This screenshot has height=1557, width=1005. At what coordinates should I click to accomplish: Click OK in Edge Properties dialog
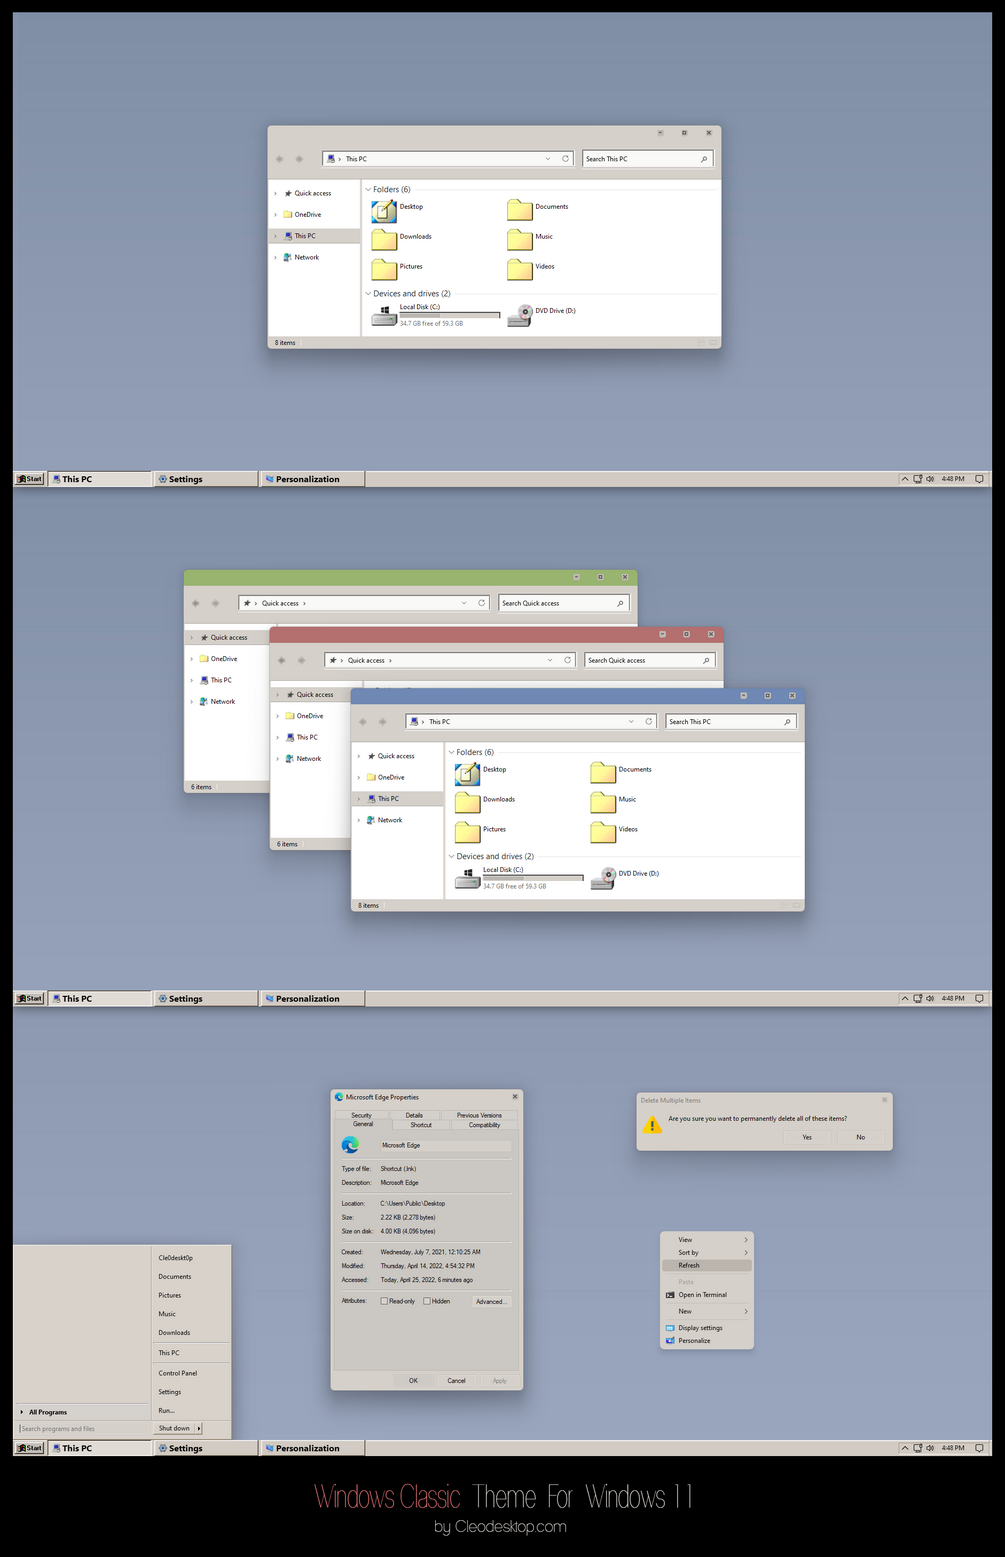tap(413, 1380)
